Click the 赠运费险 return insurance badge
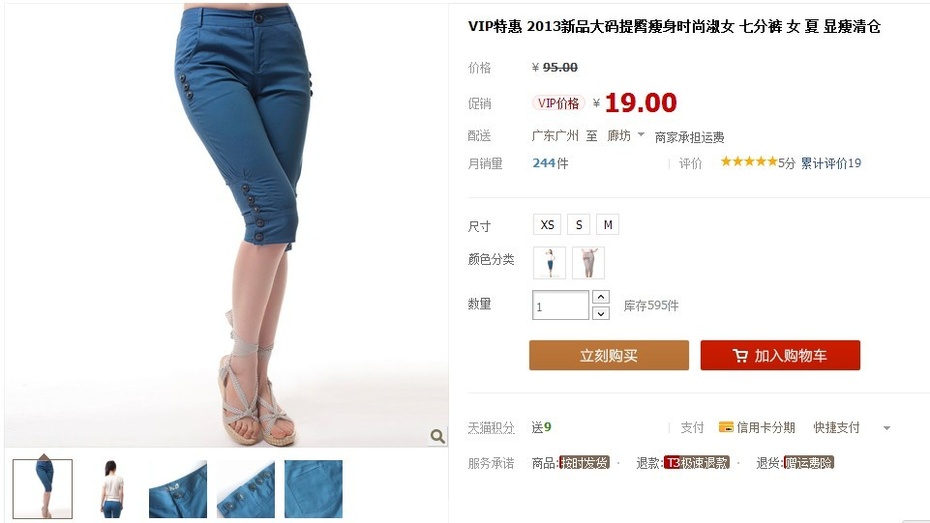 coord(808,463)
